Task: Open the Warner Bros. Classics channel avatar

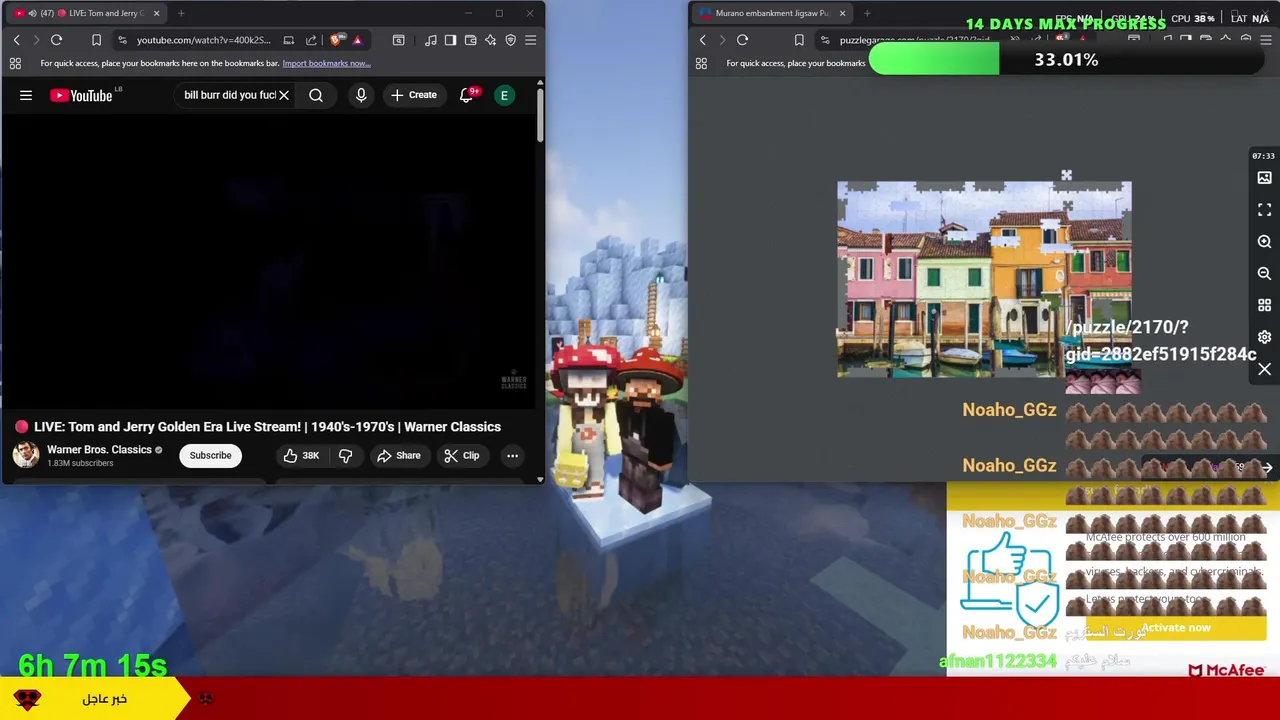Action: pos(25,455)
